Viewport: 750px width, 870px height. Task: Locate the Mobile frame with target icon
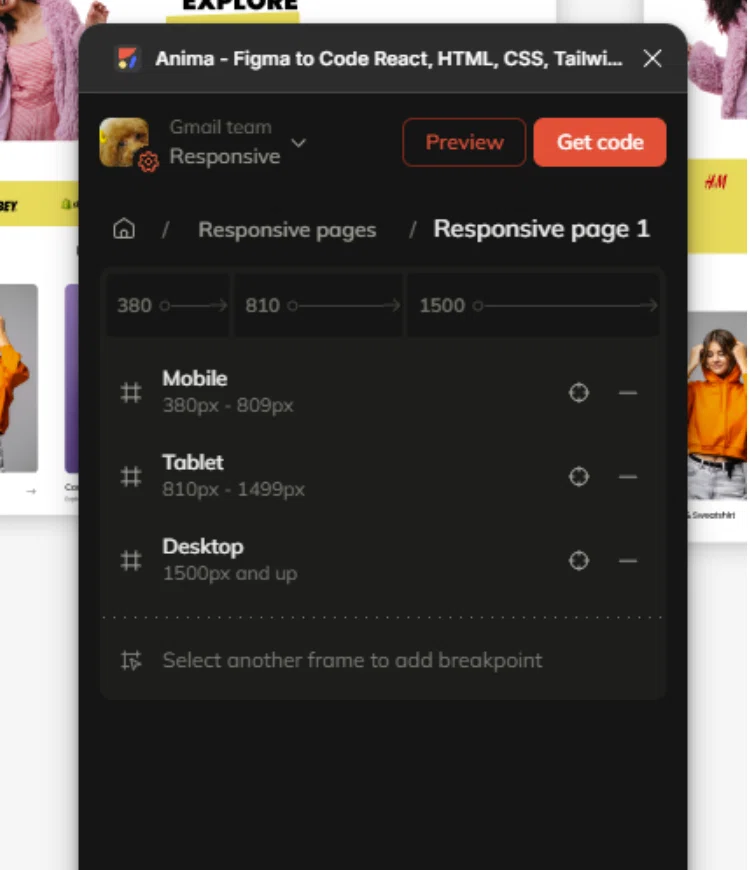click(579, 392)
